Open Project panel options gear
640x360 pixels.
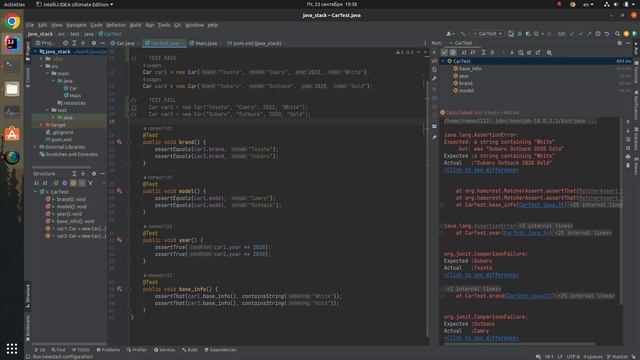pos(94,43)
